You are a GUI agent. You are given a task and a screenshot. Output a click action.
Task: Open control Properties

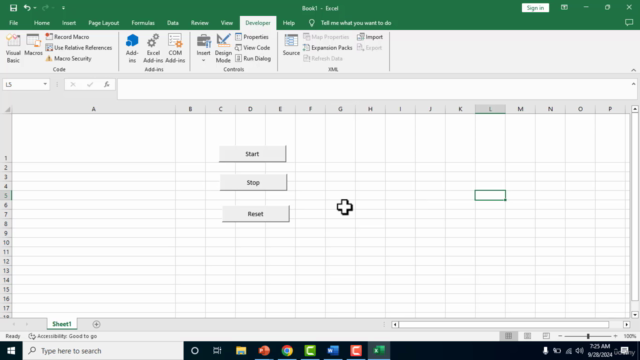[x=252, y=37]
